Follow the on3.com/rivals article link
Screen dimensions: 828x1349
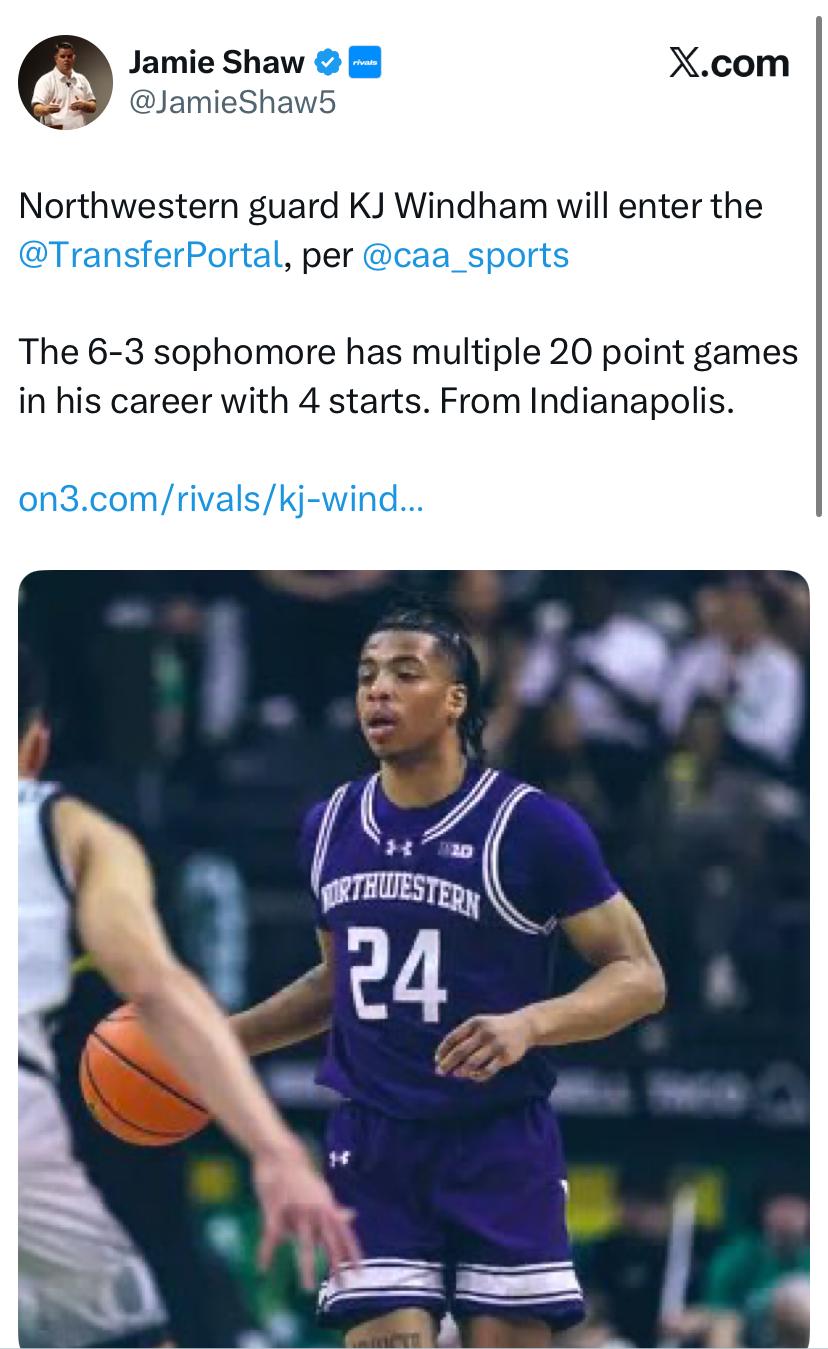[221, 498]
